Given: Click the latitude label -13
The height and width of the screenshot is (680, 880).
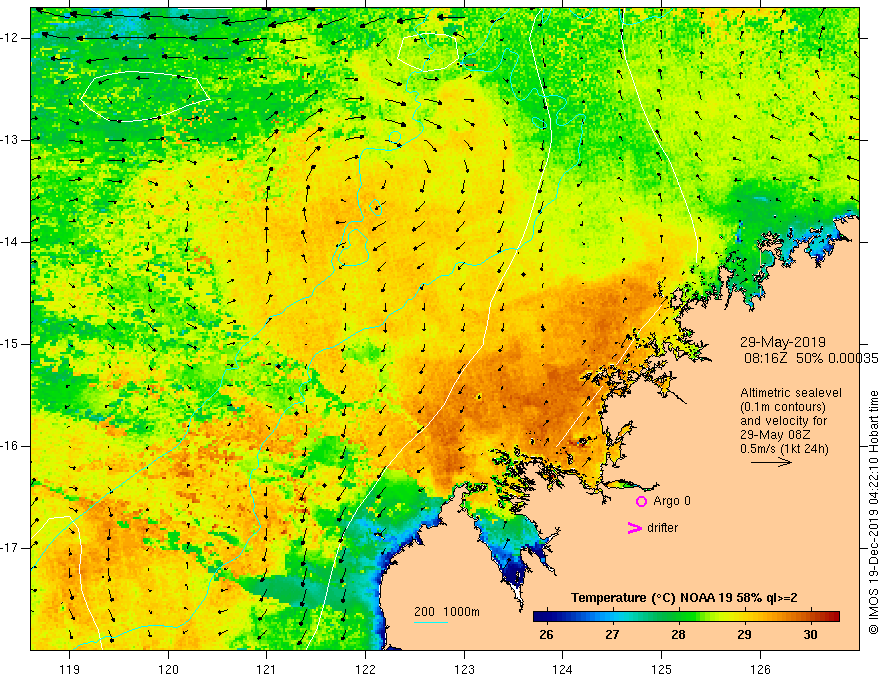Looking at the screenshot, I should (10, 140).
